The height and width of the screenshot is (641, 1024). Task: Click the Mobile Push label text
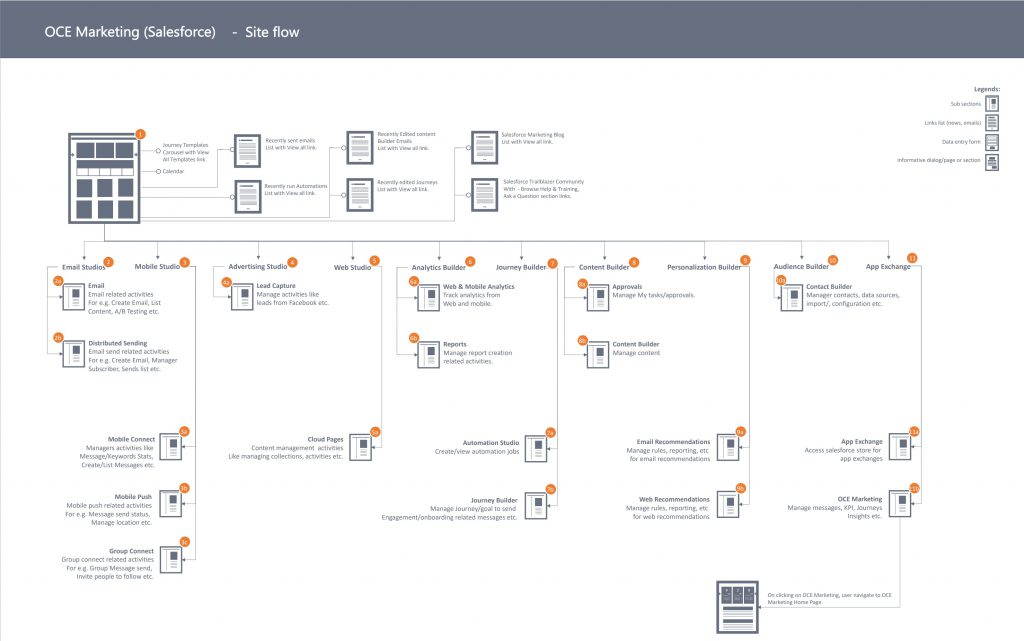[133, 497]
